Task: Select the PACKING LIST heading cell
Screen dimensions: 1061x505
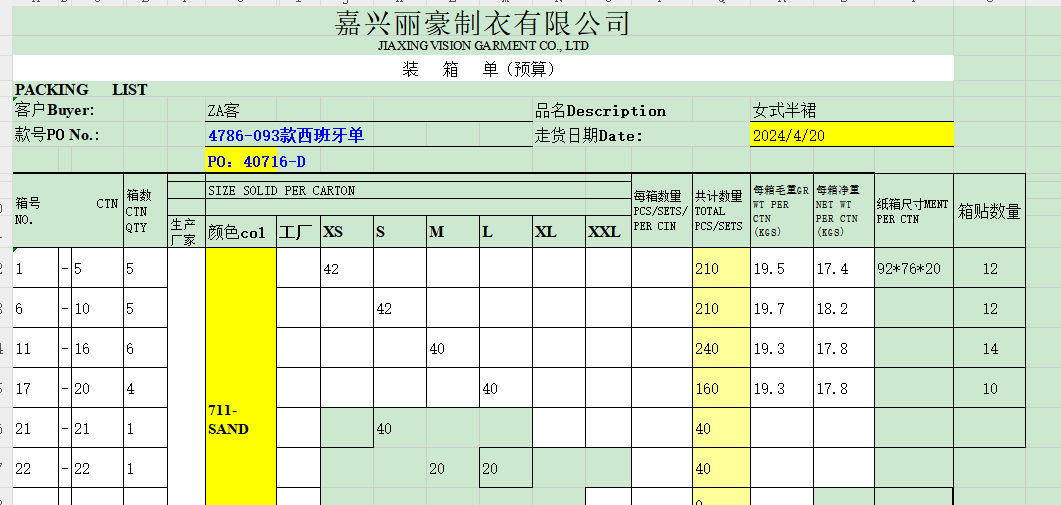Action: pos(80,90)
